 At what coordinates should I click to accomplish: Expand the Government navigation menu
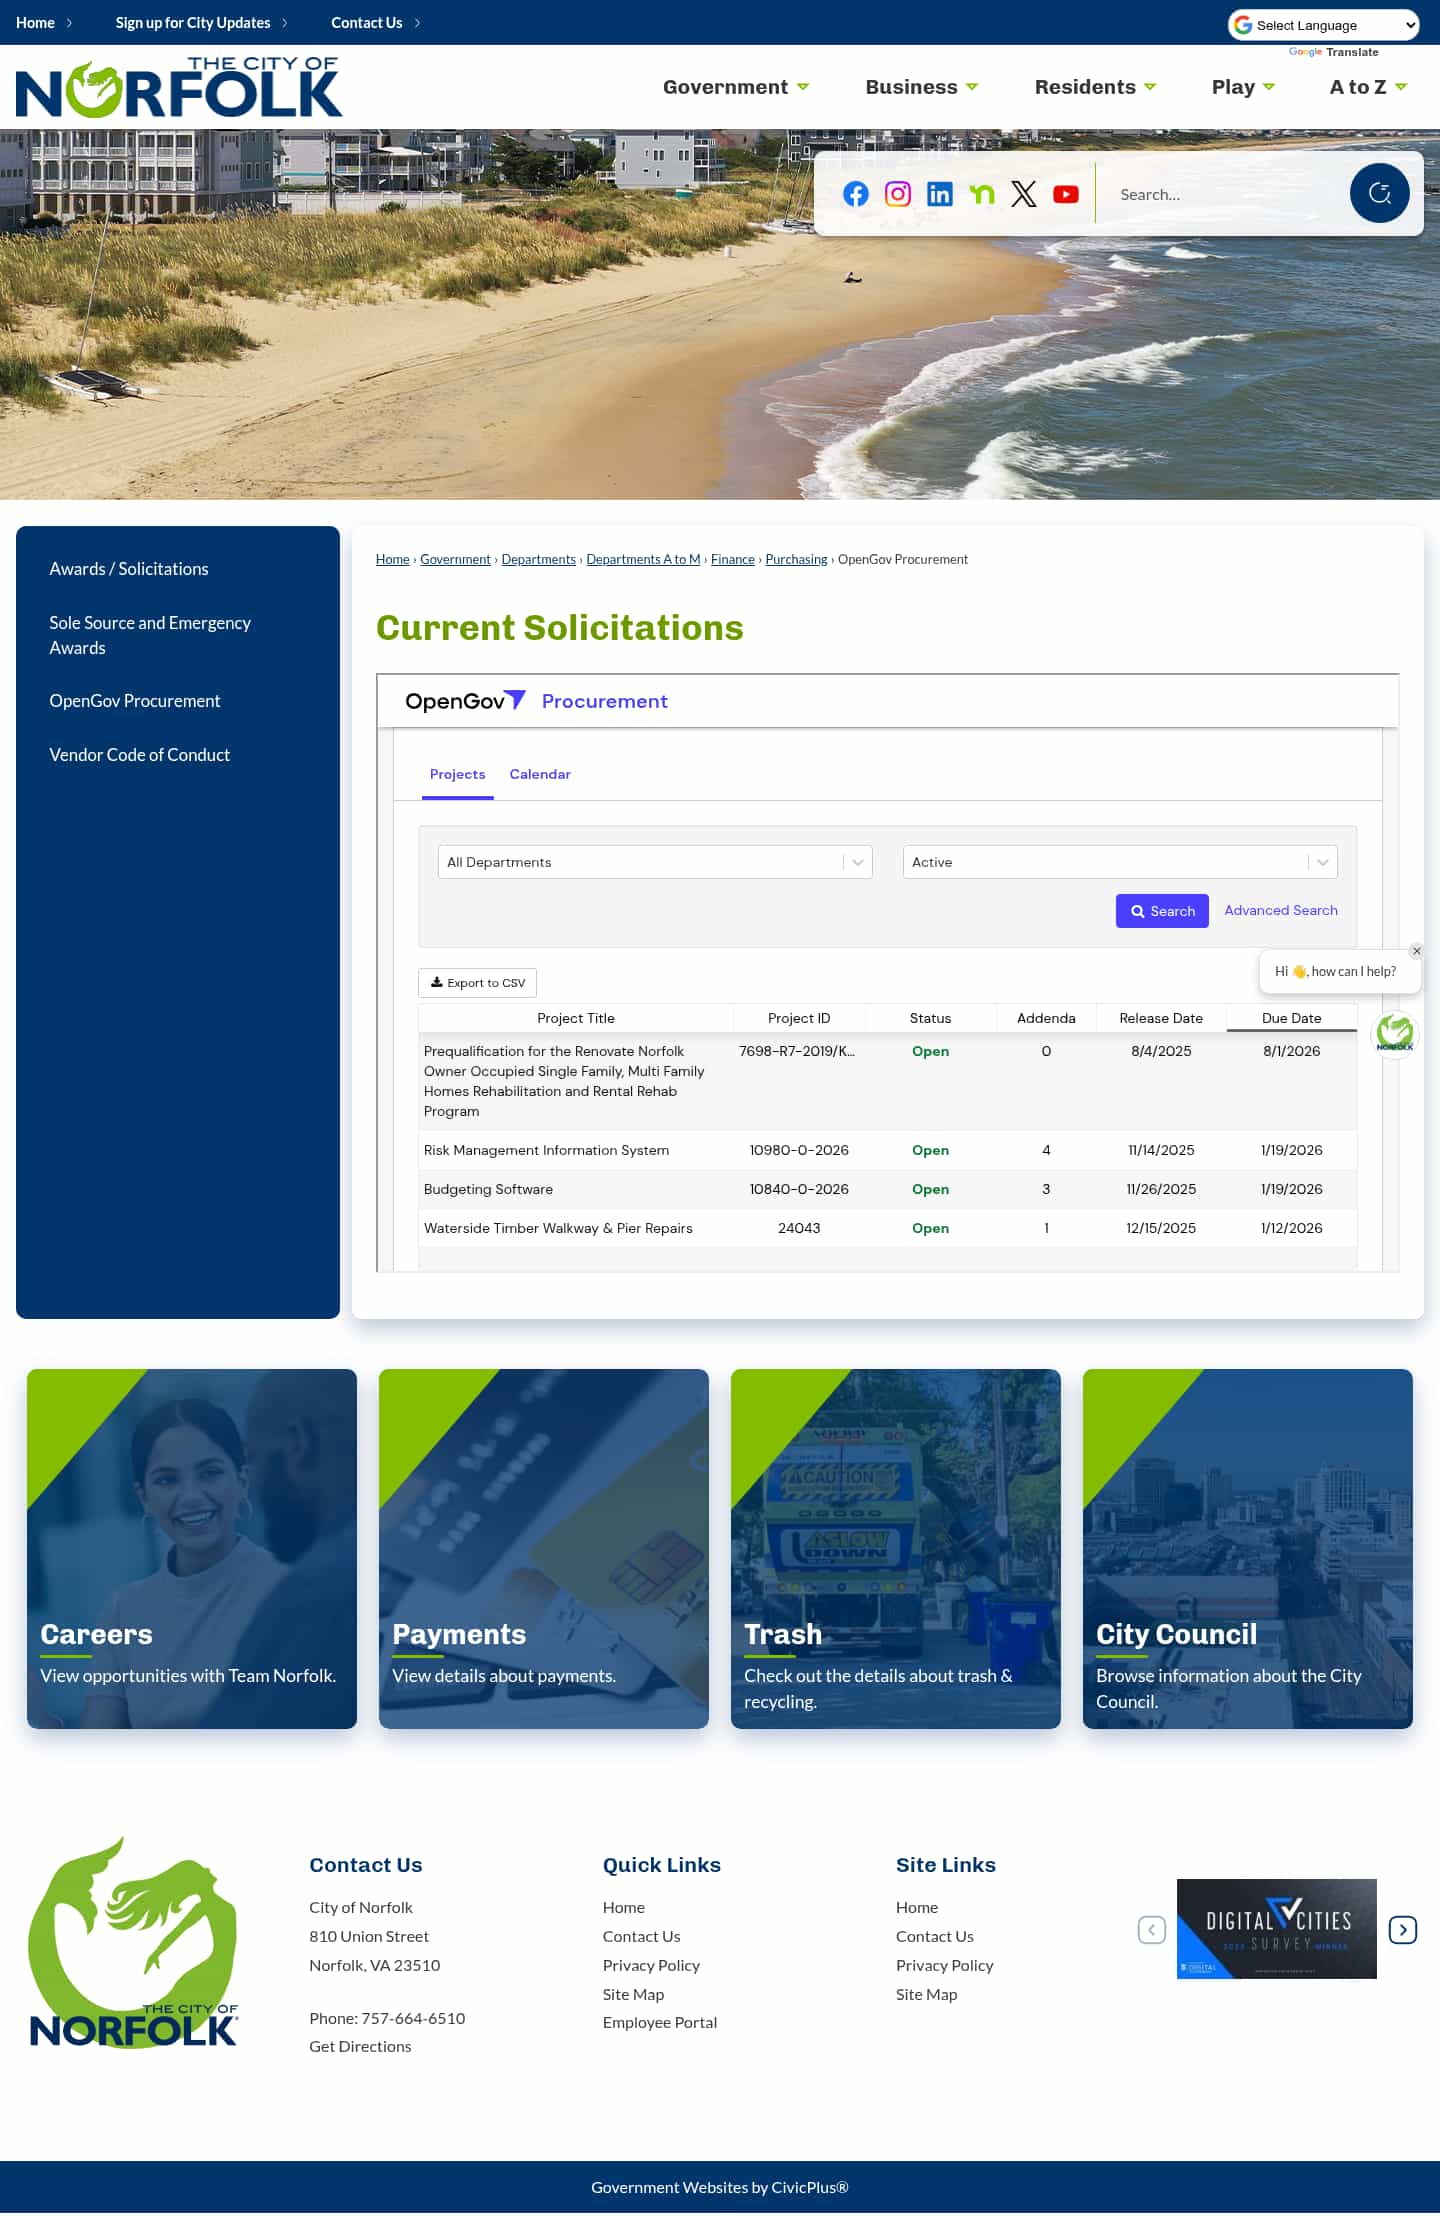pyautogui.click(x=735, y=87)
